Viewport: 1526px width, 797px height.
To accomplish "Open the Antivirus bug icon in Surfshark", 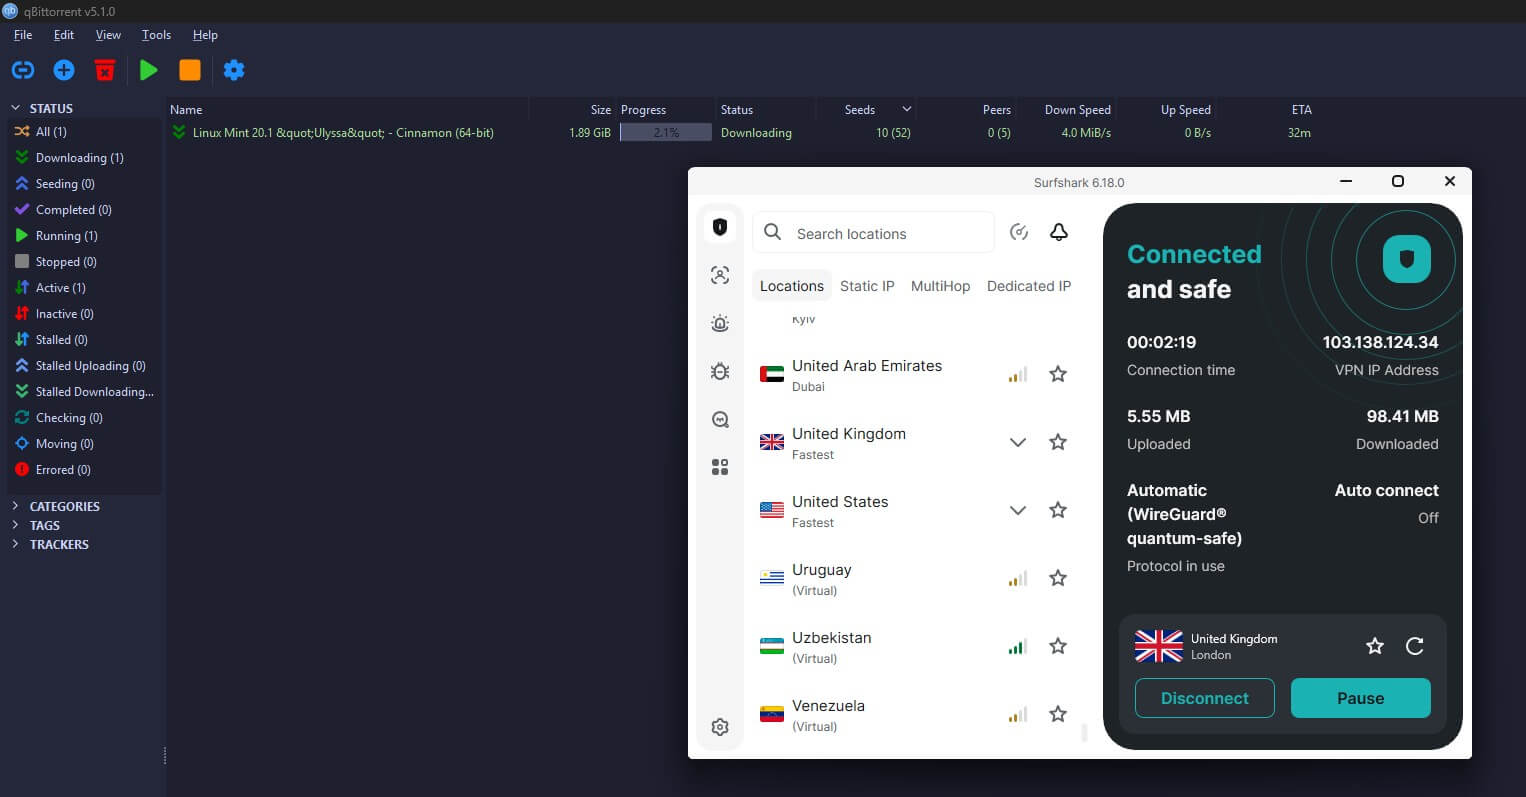I will tap(720, 371).
